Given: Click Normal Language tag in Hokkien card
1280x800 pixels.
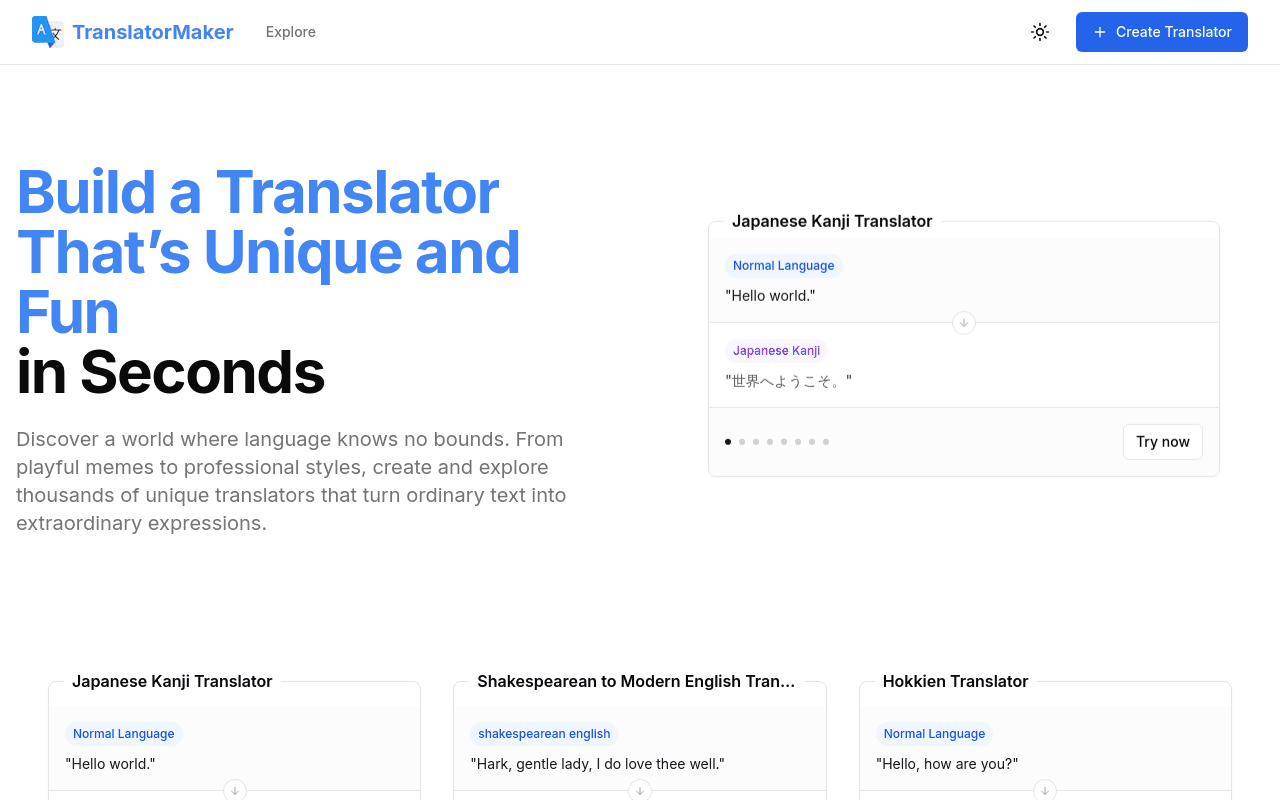Looking at the screenshot, I should [935, 734].
